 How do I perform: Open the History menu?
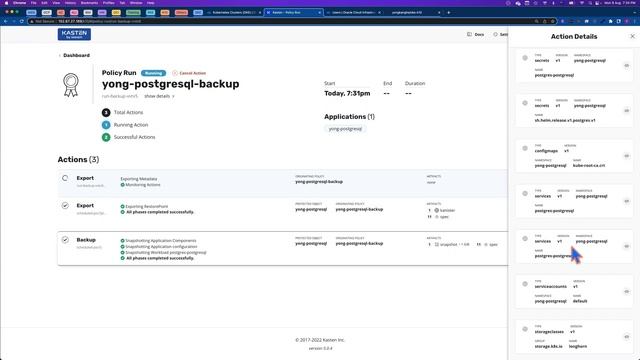pos(70,3)
